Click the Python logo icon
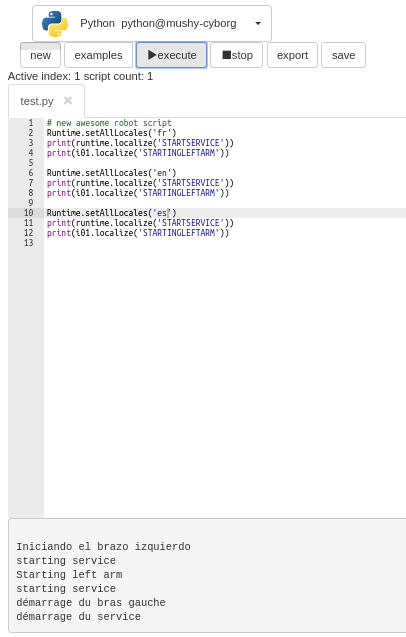The image size is (406, 637). [x=55, y=24]
